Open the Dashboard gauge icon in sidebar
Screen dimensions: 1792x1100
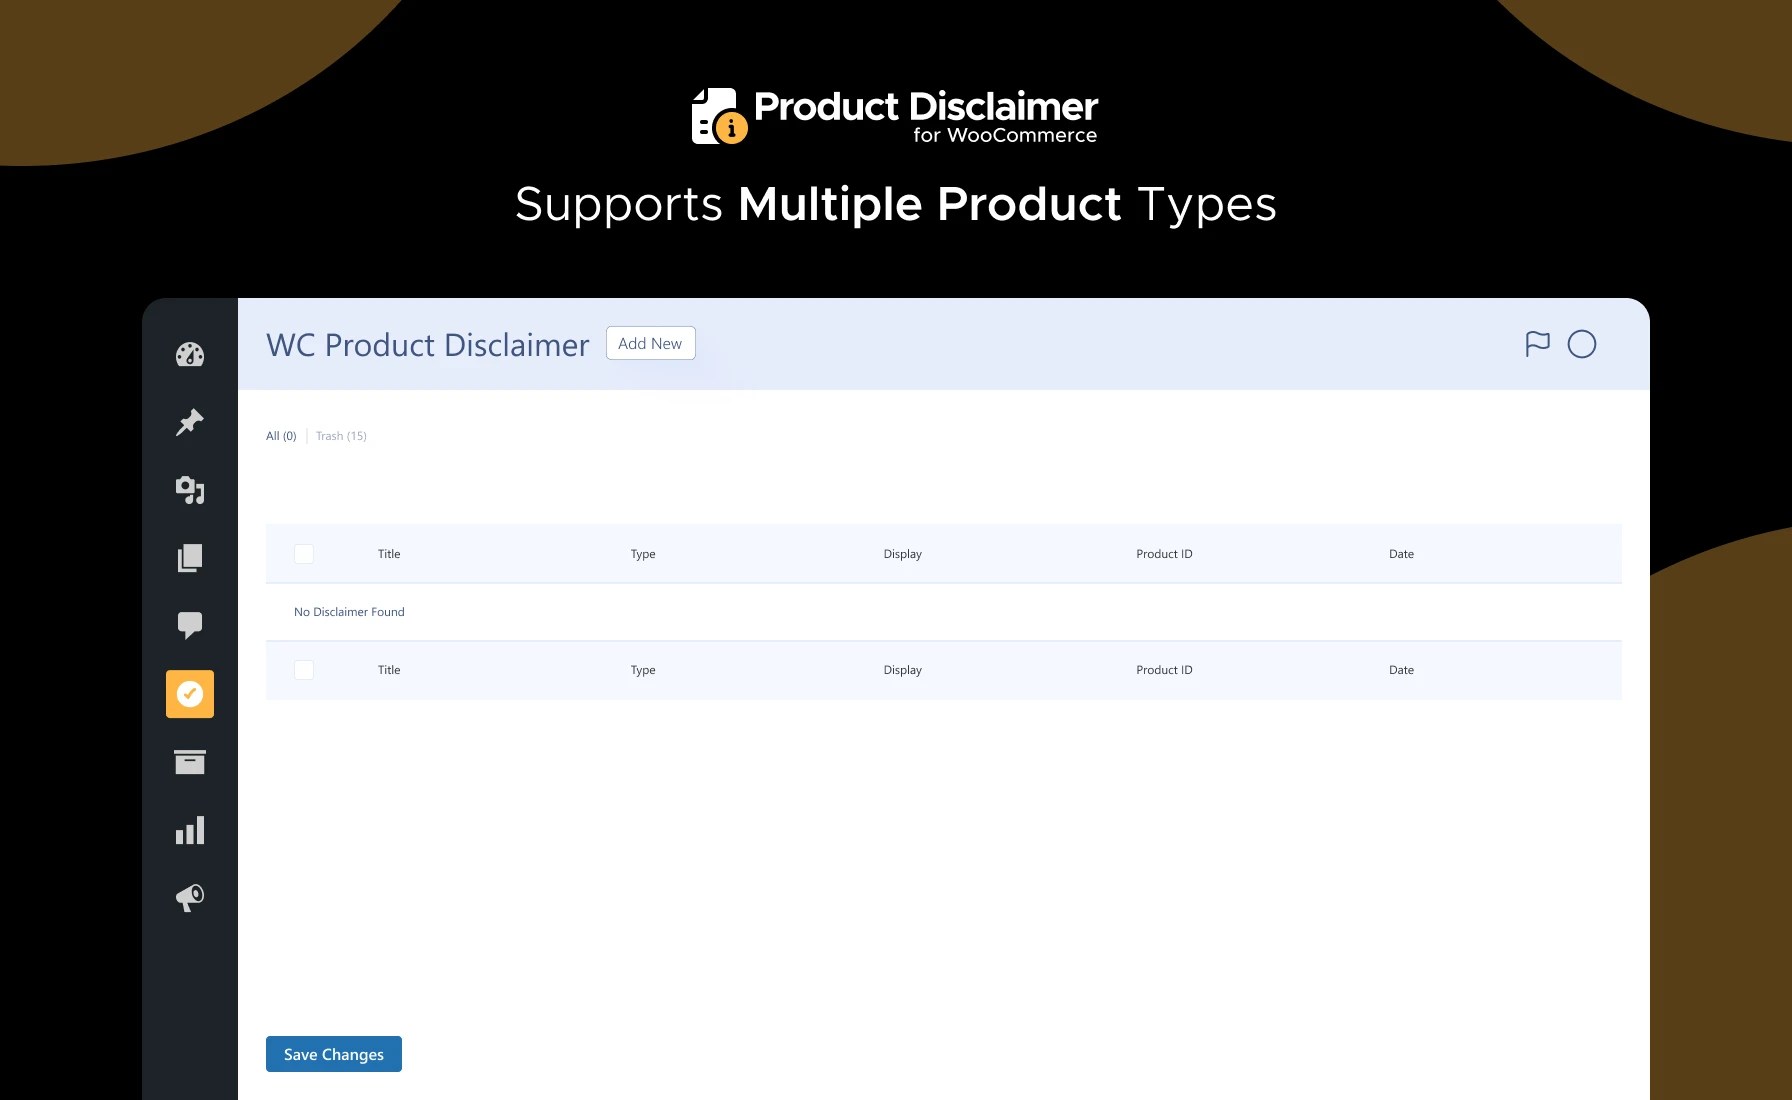(x=190, y=355)
